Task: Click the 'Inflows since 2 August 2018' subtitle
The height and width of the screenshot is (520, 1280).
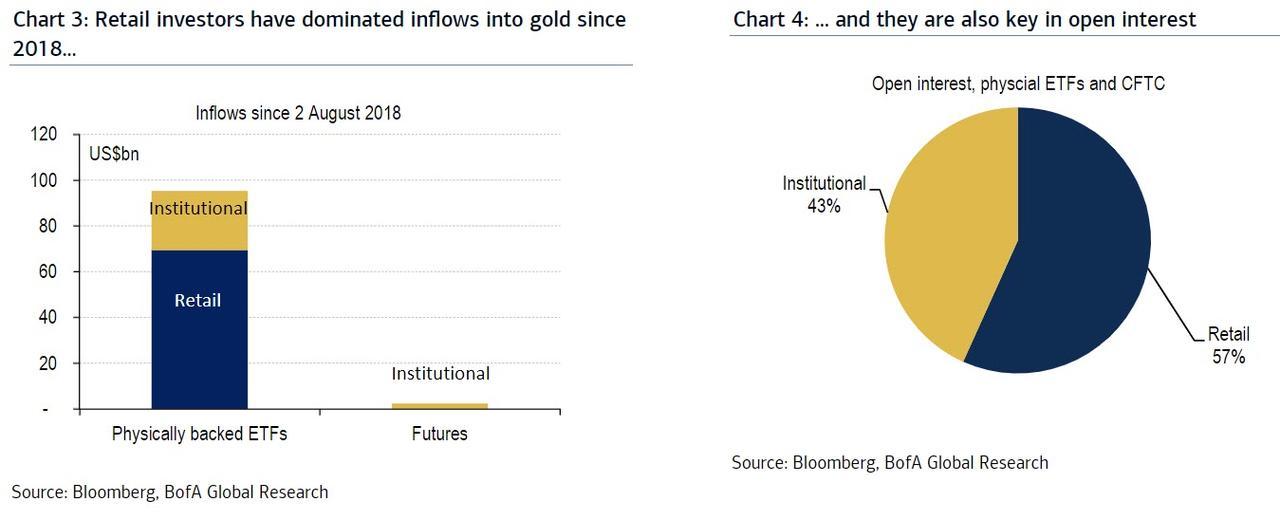Action: 298,113
